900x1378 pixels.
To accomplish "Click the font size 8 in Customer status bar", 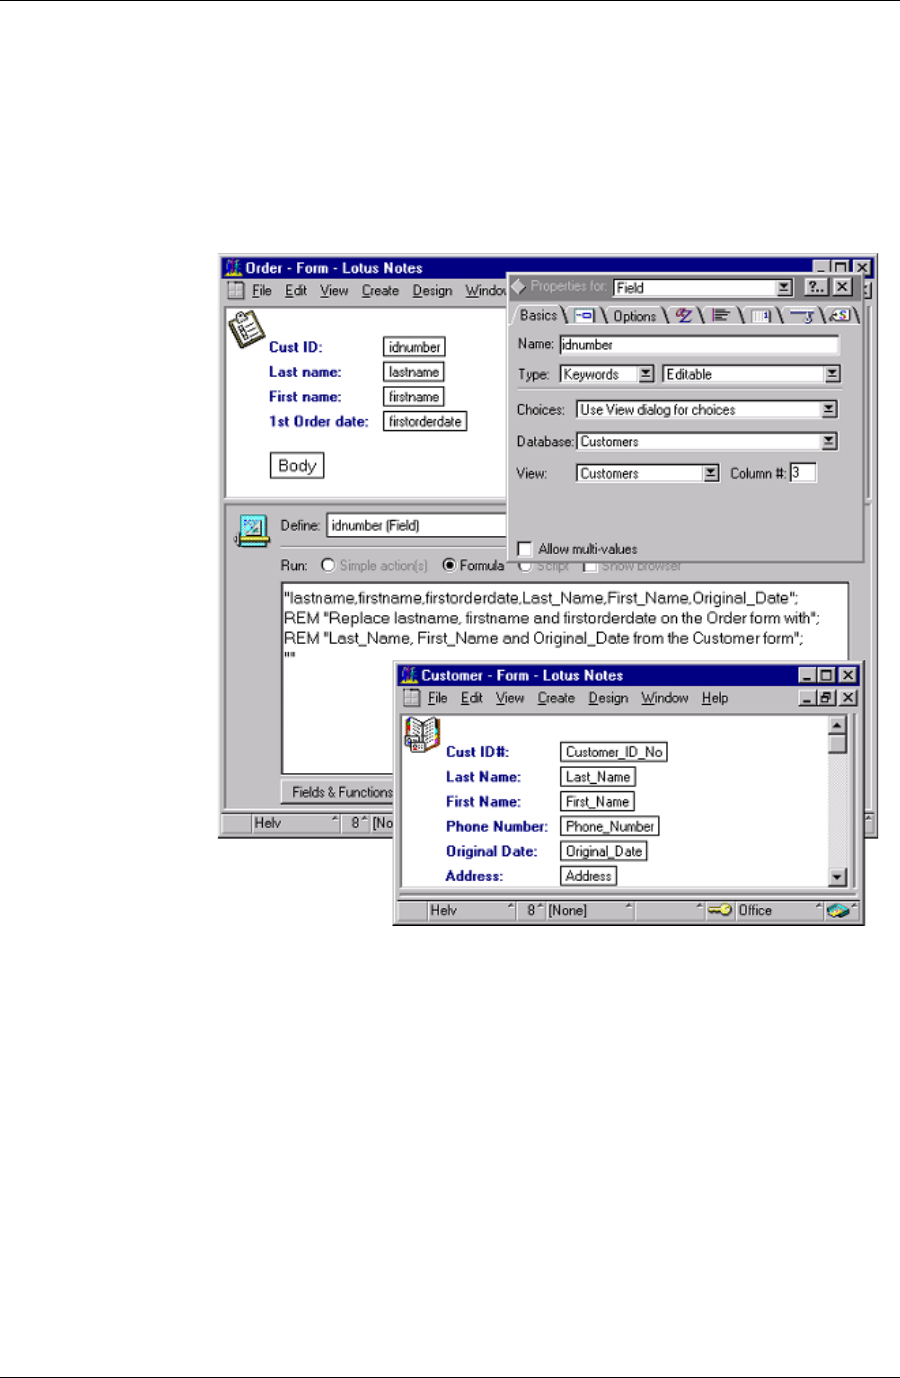I will click(x=531, y=911).
